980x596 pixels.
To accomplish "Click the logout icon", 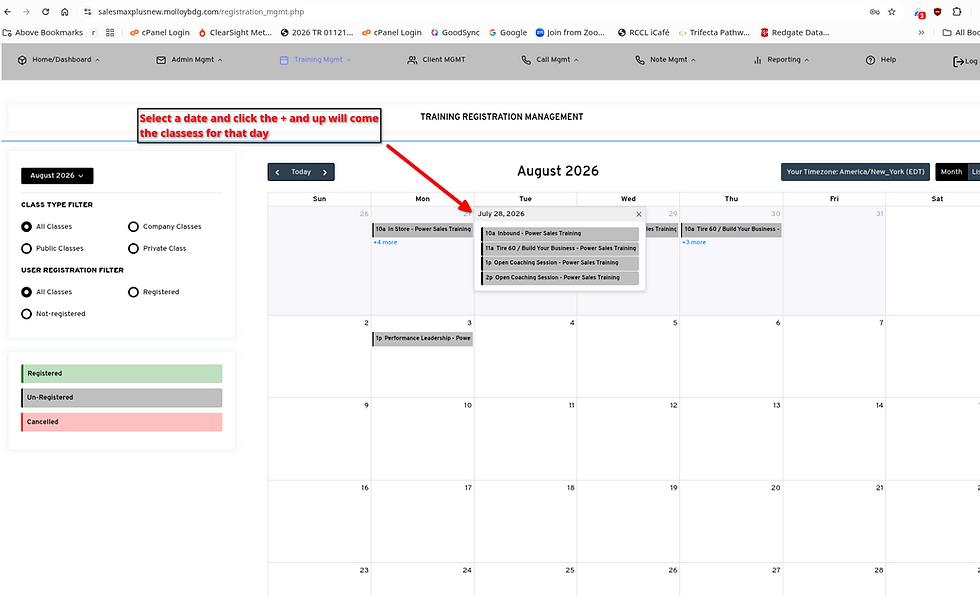I will (958, 61).
